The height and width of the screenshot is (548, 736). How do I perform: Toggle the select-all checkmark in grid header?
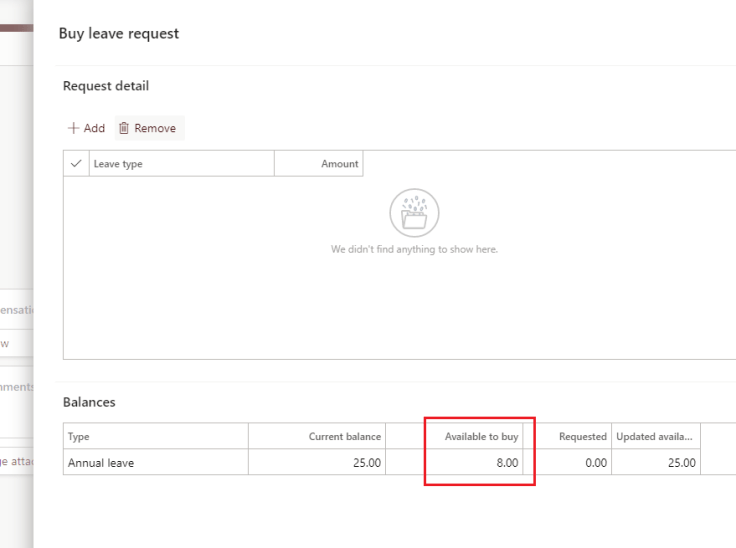coord(76,164)
